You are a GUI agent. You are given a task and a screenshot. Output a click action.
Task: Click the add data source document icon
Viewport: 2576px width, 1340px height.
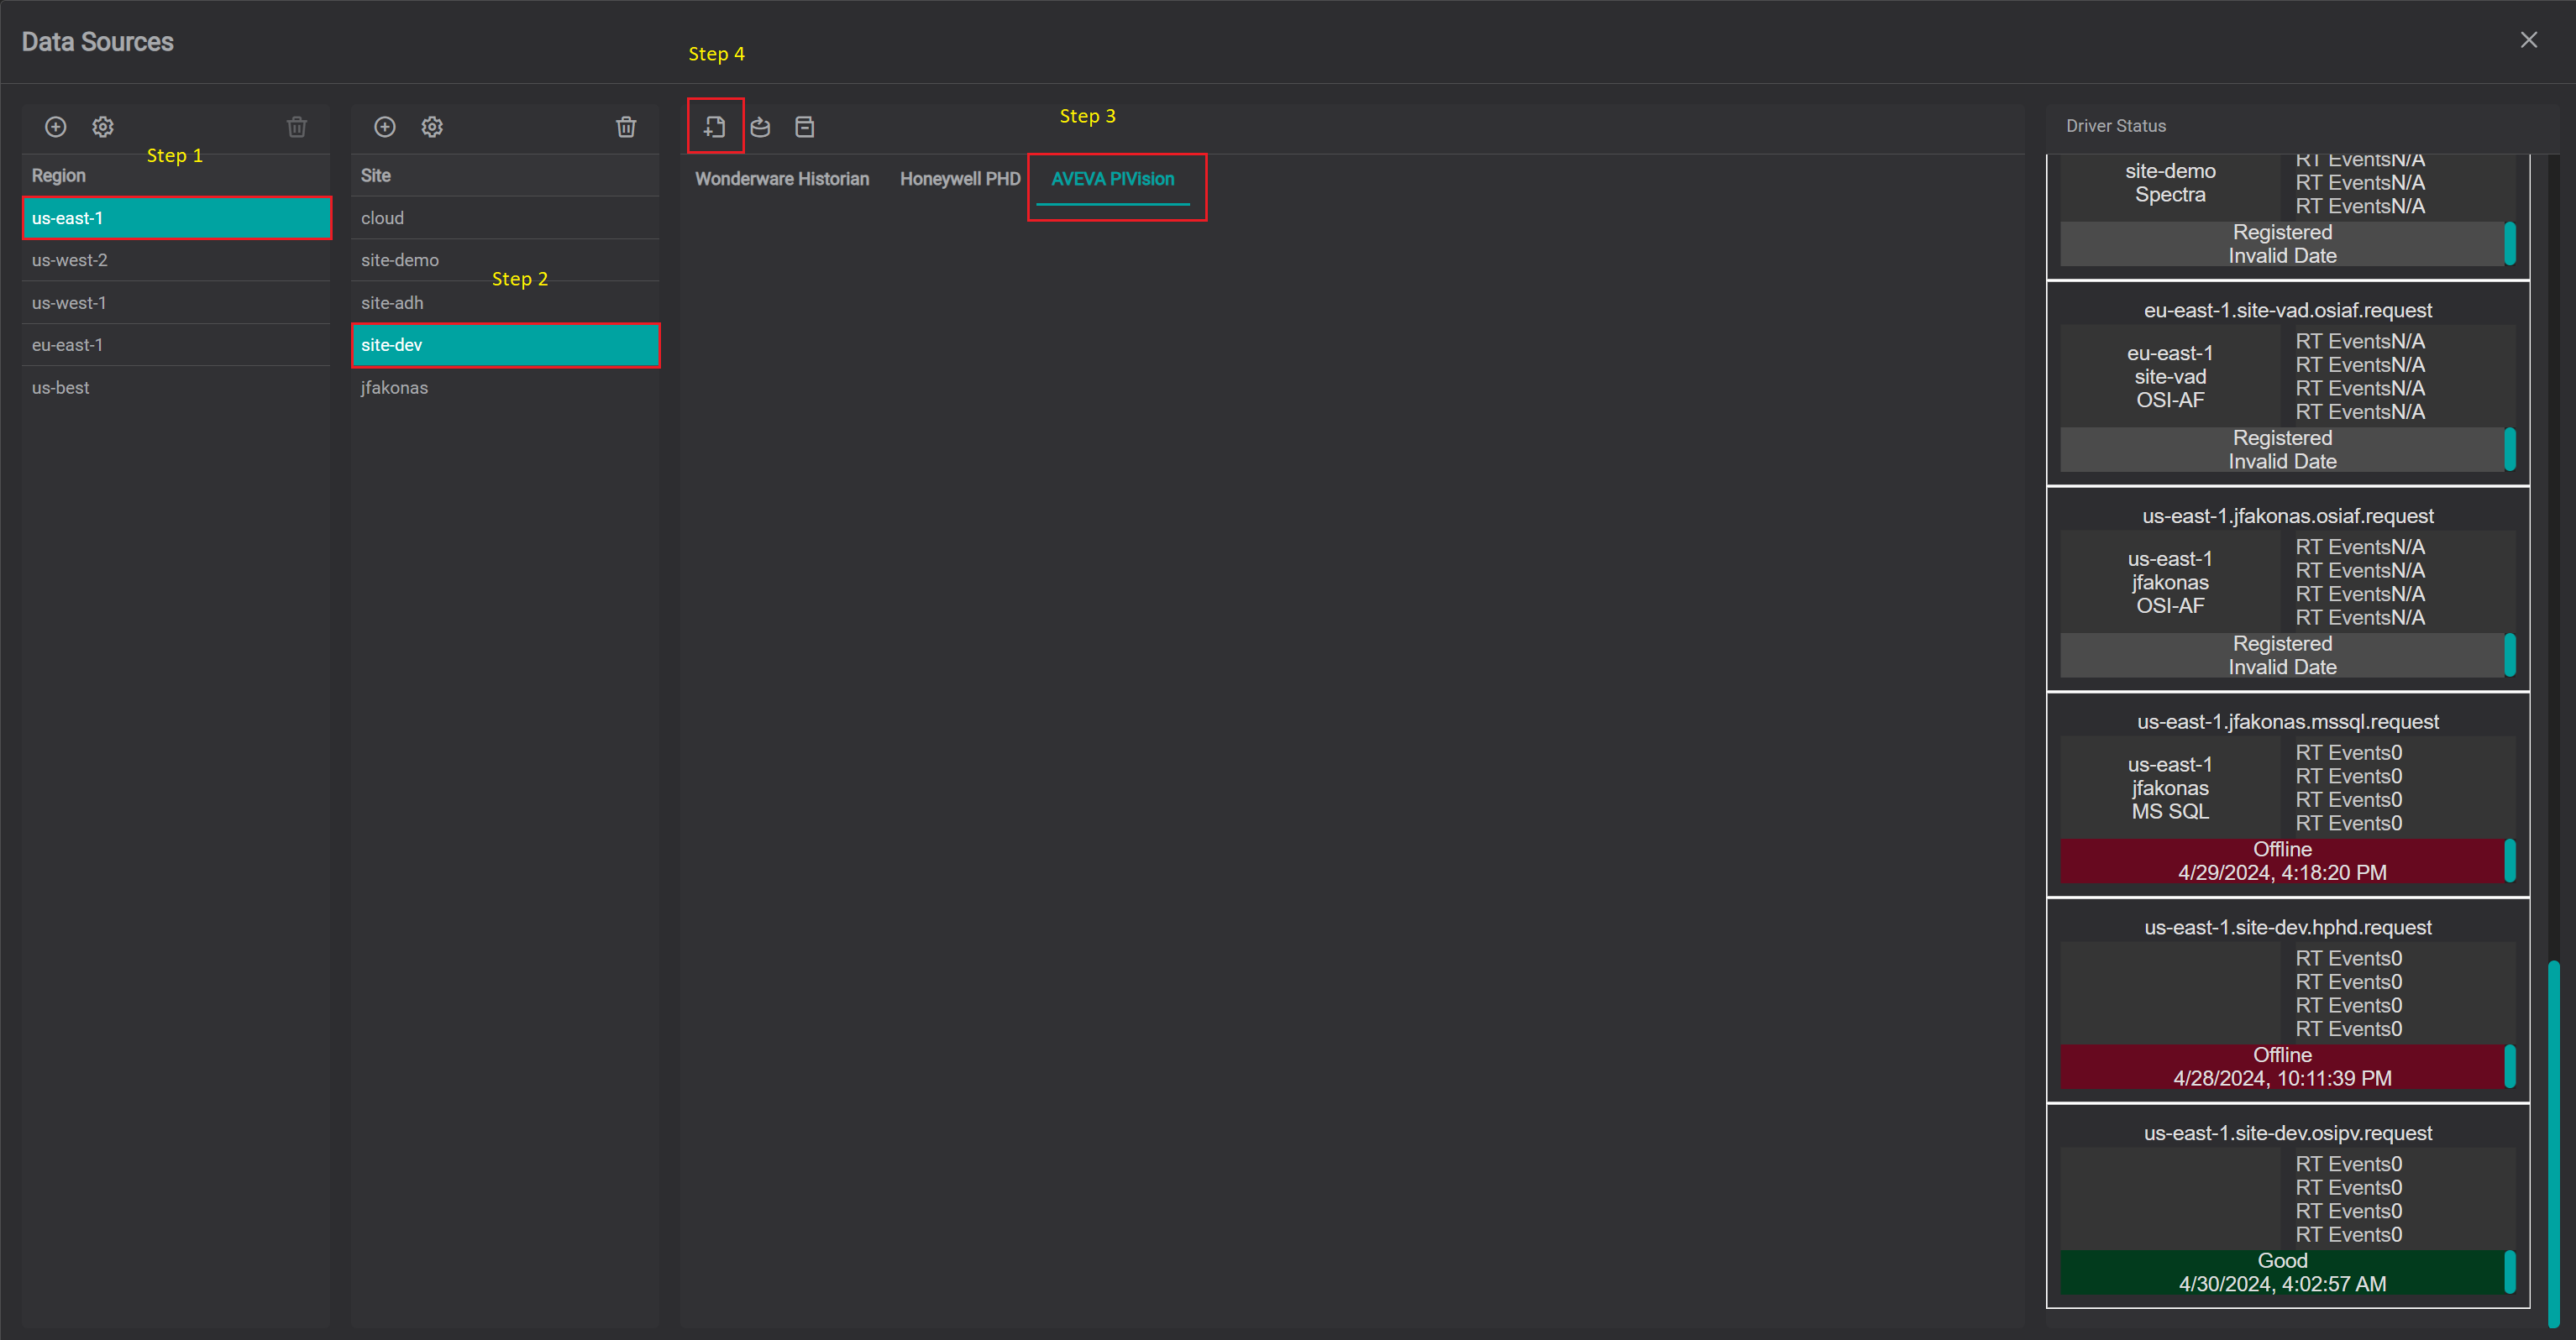pos(715,127)
